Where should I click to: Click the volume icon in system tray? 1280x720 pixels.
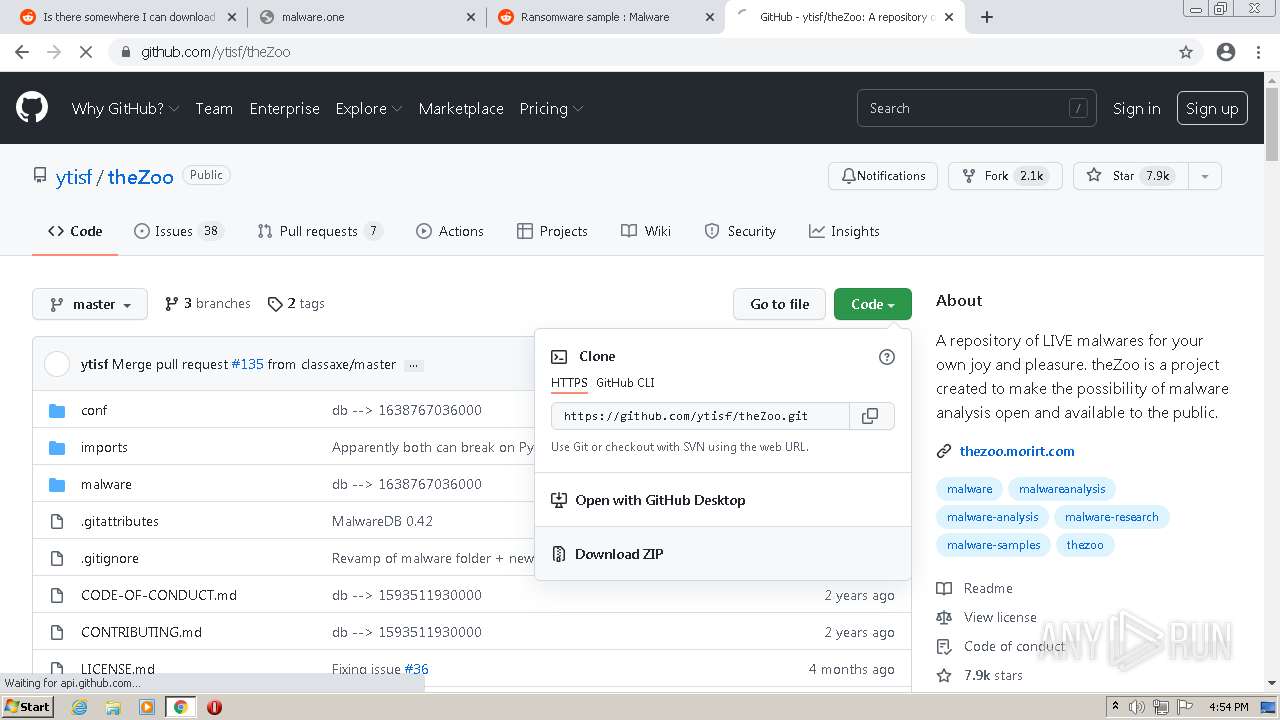1137,707
